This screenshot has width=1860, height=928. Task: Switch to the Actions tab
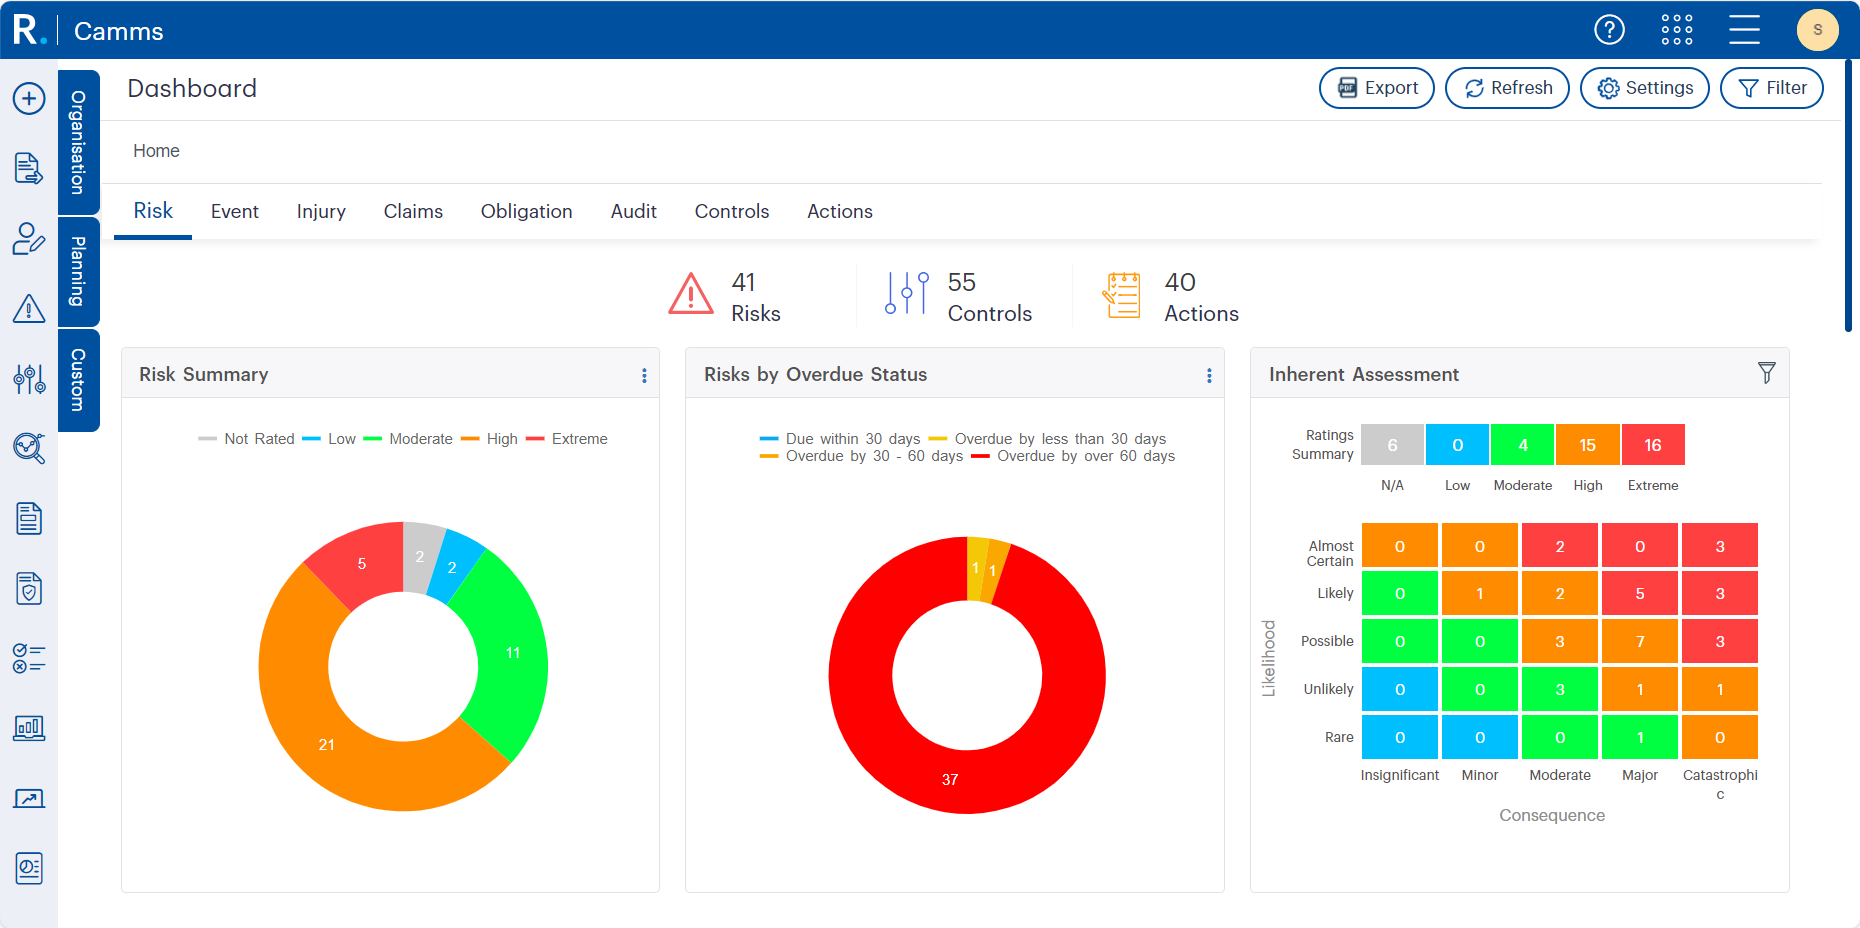pyautogui.click(x=840, y=211)
